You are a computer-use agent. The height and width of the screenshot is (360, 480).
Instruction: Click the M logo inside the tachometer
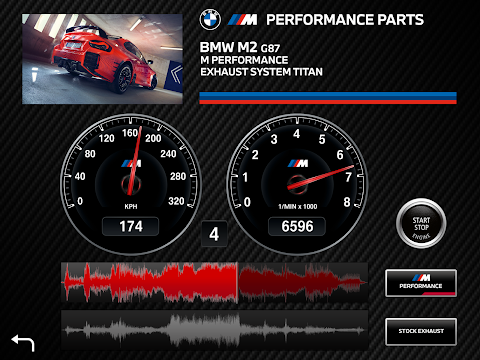pos(298,163)
